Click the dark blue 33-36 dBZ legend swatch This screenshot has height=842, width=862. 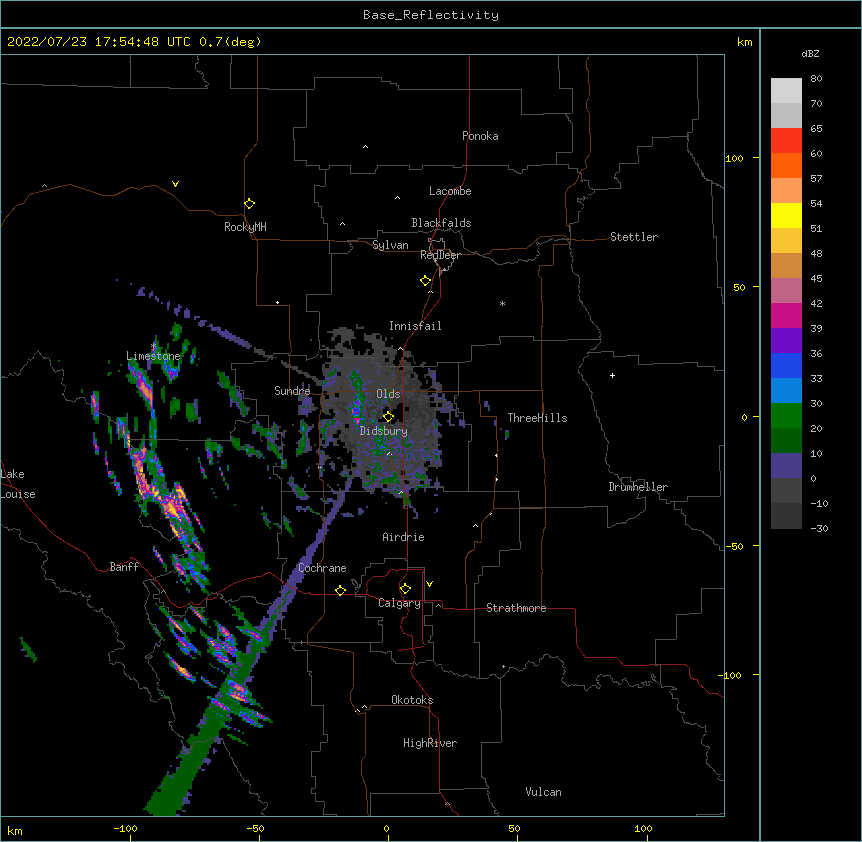pyautogui.click(x=786, y=365)
